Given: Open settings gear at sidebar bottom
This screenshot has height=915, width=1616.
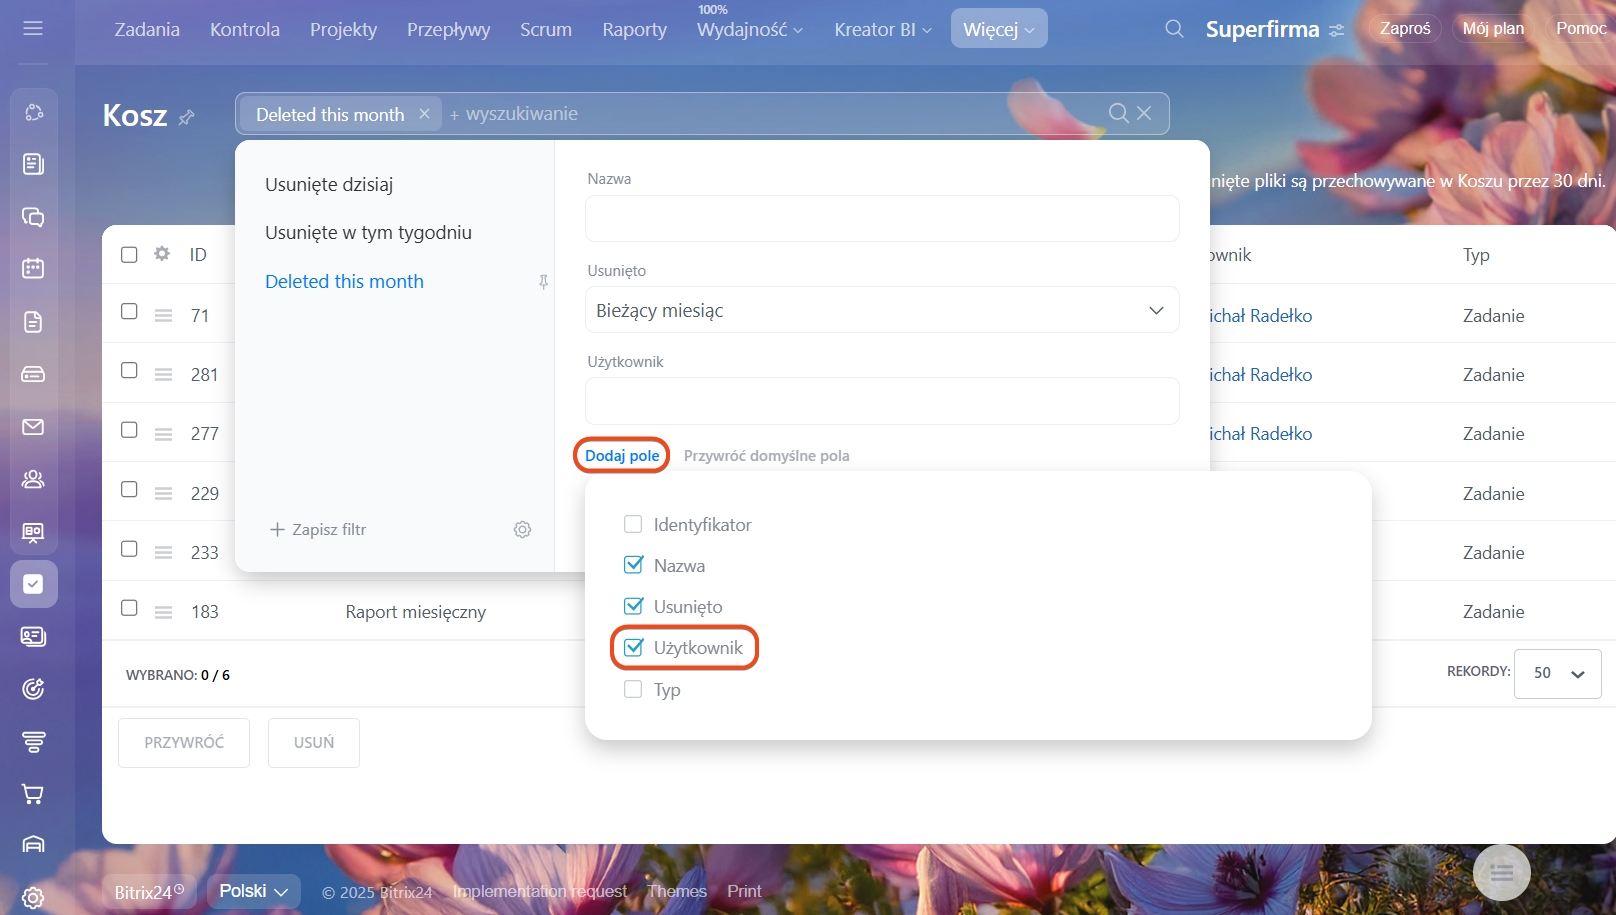Looking at the screenshot, I should [x=33, y=898].
